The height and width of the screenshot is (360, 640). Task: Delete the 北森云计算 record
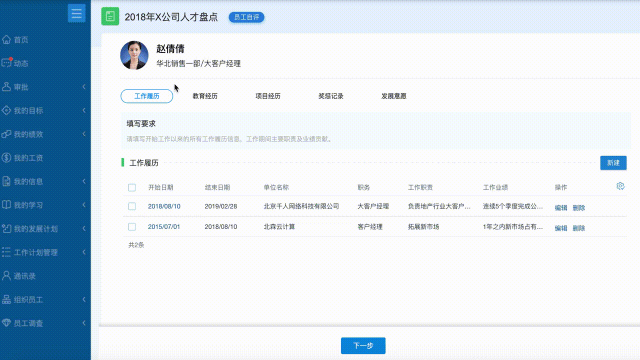click(579, 228)
